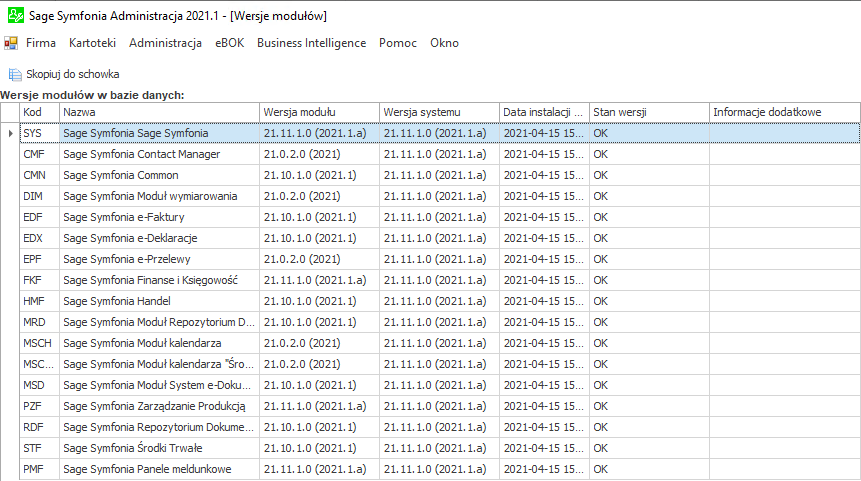Open the Pomoc menu
Screen dimensions: 861x481
[397, 43]
